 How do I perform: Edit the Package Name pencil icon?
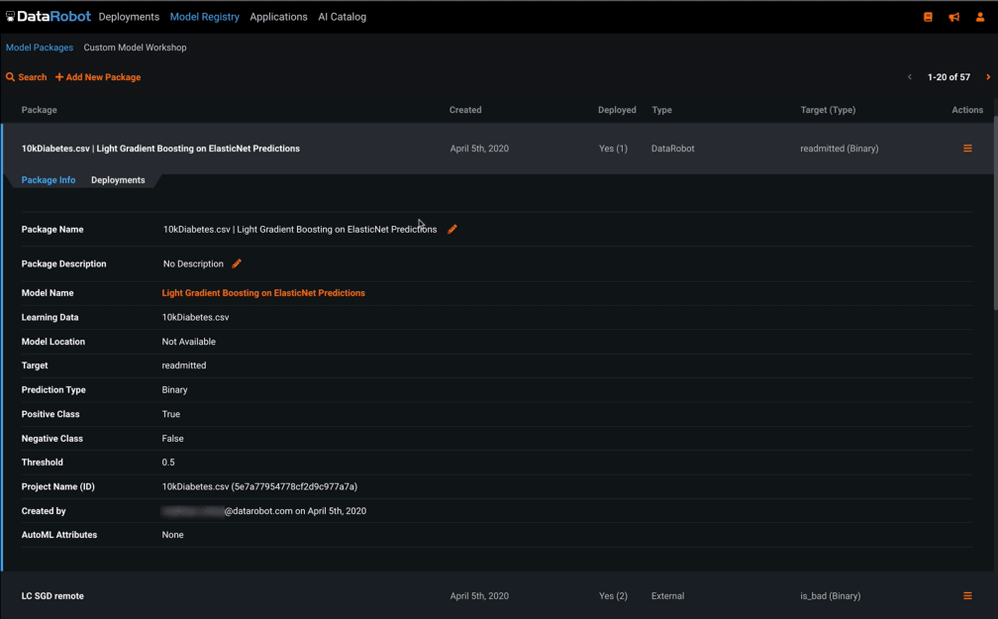coord(452,229)
